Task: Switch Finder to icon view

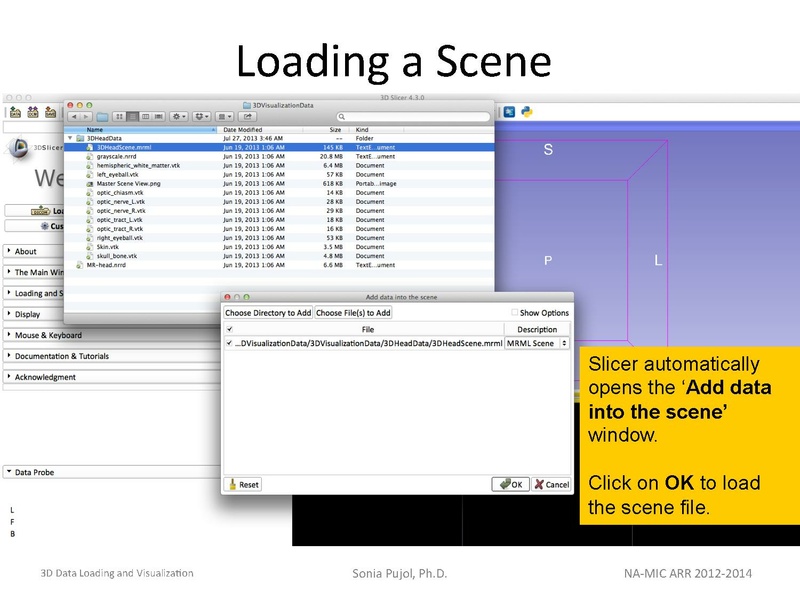Action: (119, 117)
